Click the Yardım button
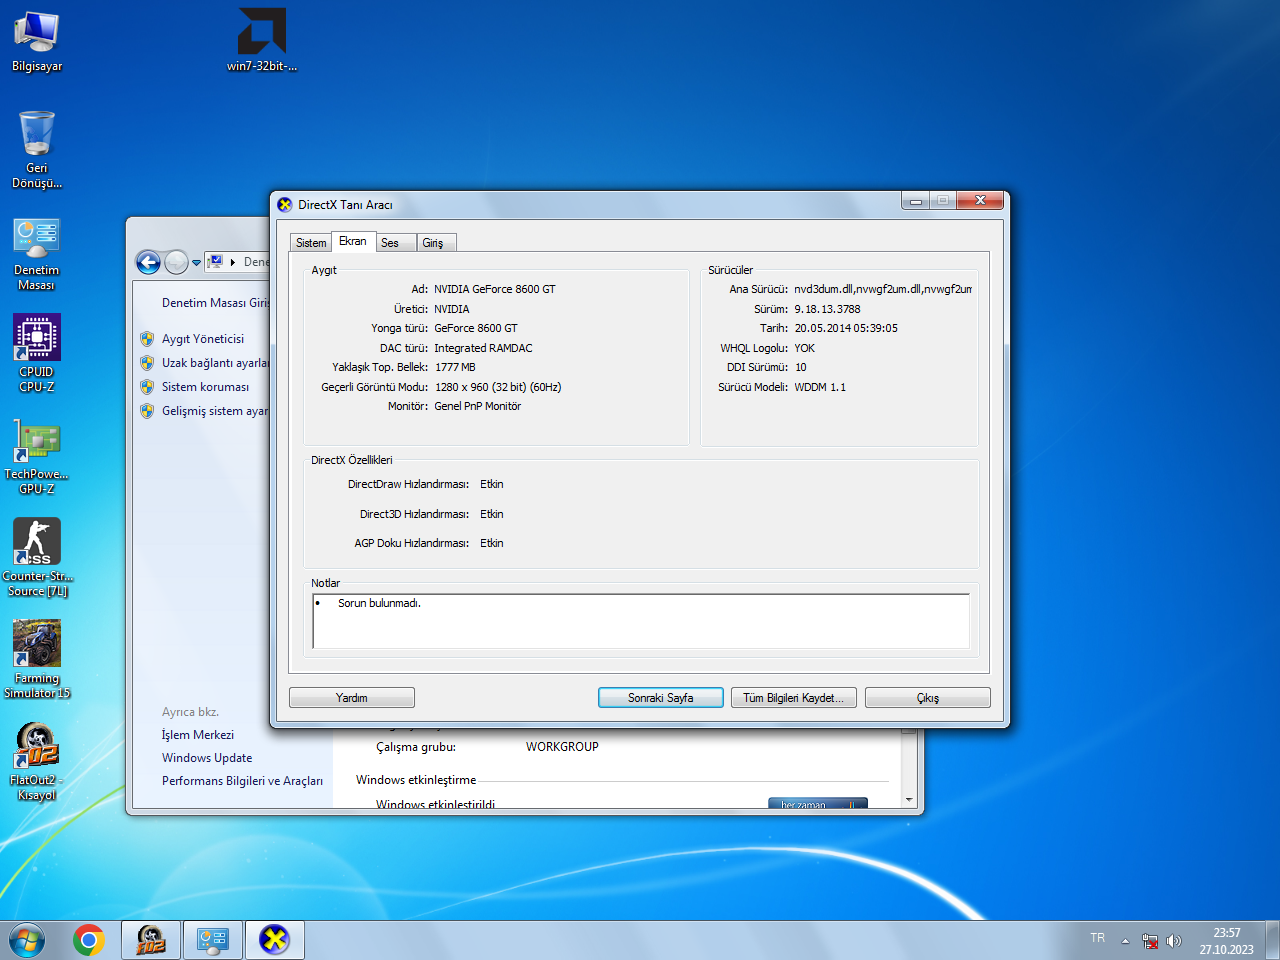This screenshot has width=1280, height=960. pyautogui.click(x=352, y=698)
